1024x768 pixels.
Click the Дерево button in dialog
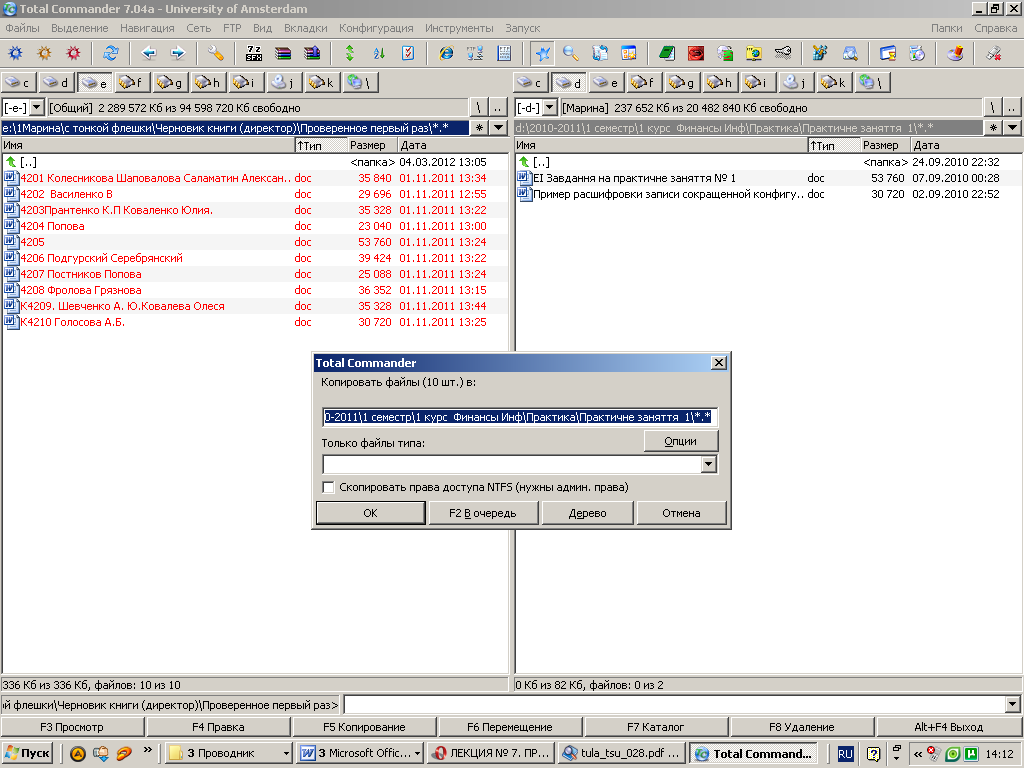[587, 513]
